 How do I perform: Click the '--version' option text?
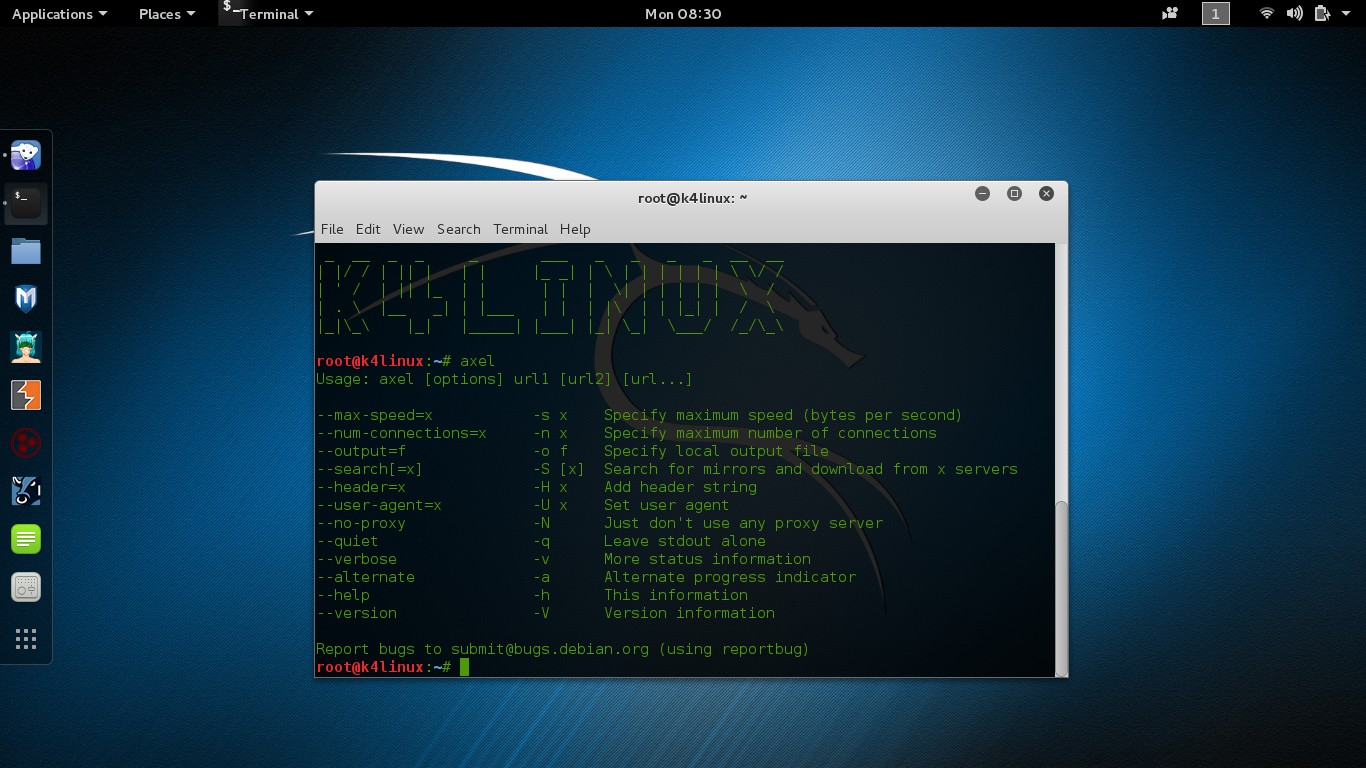coord(356,613)
